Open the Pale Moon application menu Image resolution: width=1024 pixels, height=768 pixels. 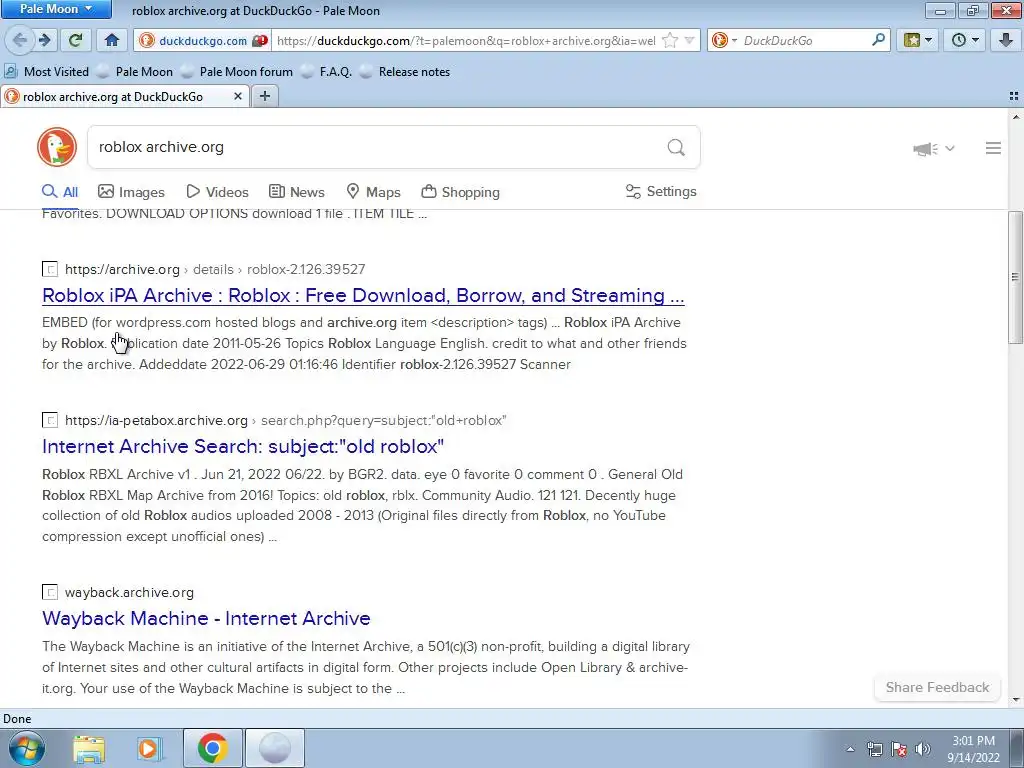pos(56,9)
